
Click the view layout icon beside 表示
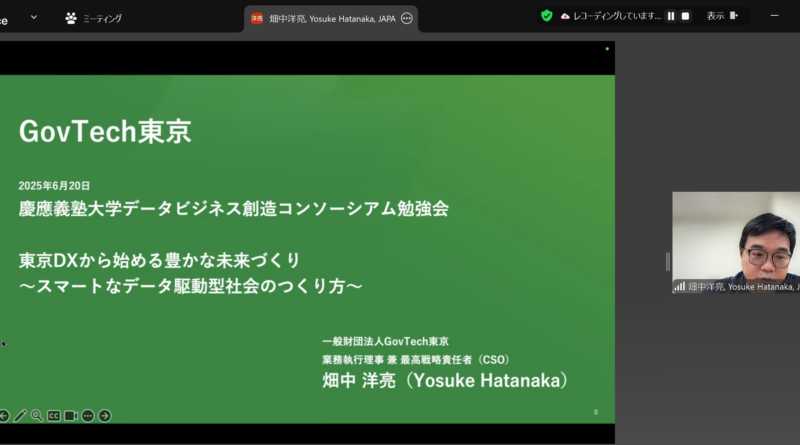pos(734,15)
